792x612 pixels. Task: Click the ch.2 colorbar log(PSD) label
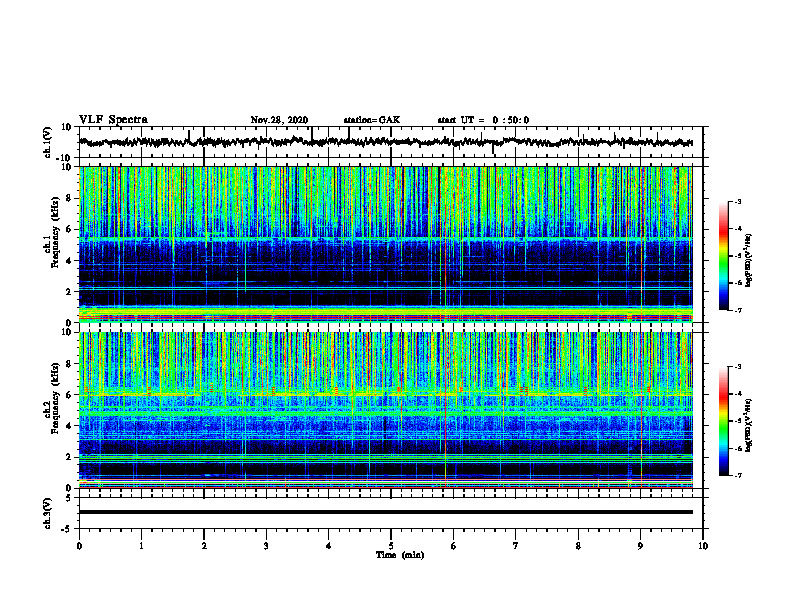pyautogui.click(x=749, y=425)
